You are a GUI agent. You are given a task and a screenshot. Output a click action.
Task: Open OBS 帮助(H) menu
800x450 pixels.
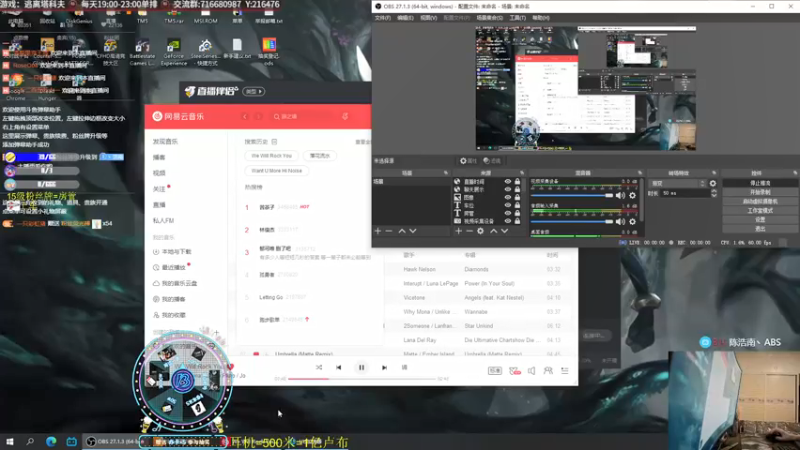[x=541, y=18]
